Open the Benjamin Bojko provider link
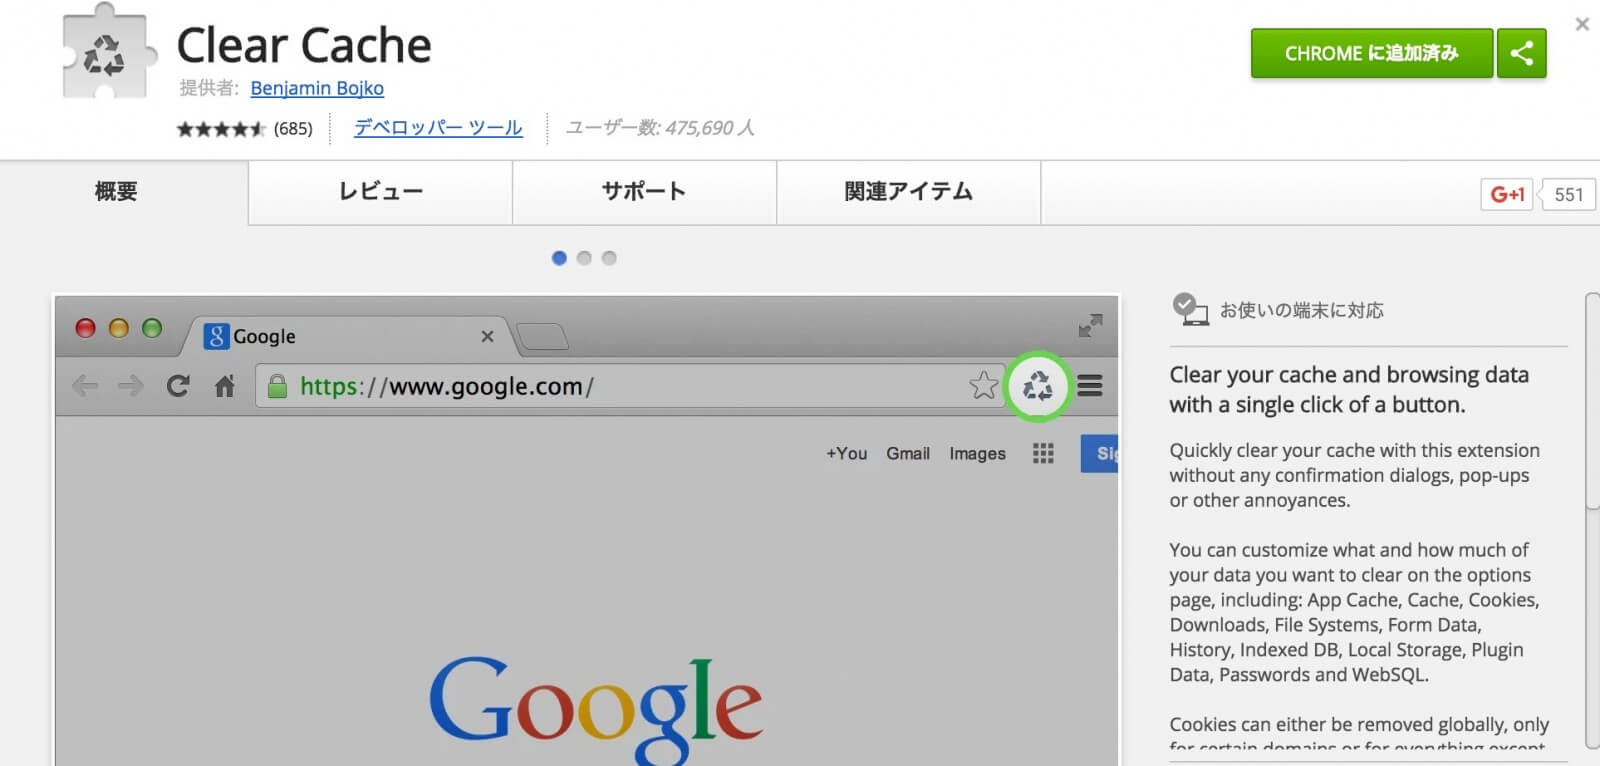The image size is (1600, 766). 317,88
